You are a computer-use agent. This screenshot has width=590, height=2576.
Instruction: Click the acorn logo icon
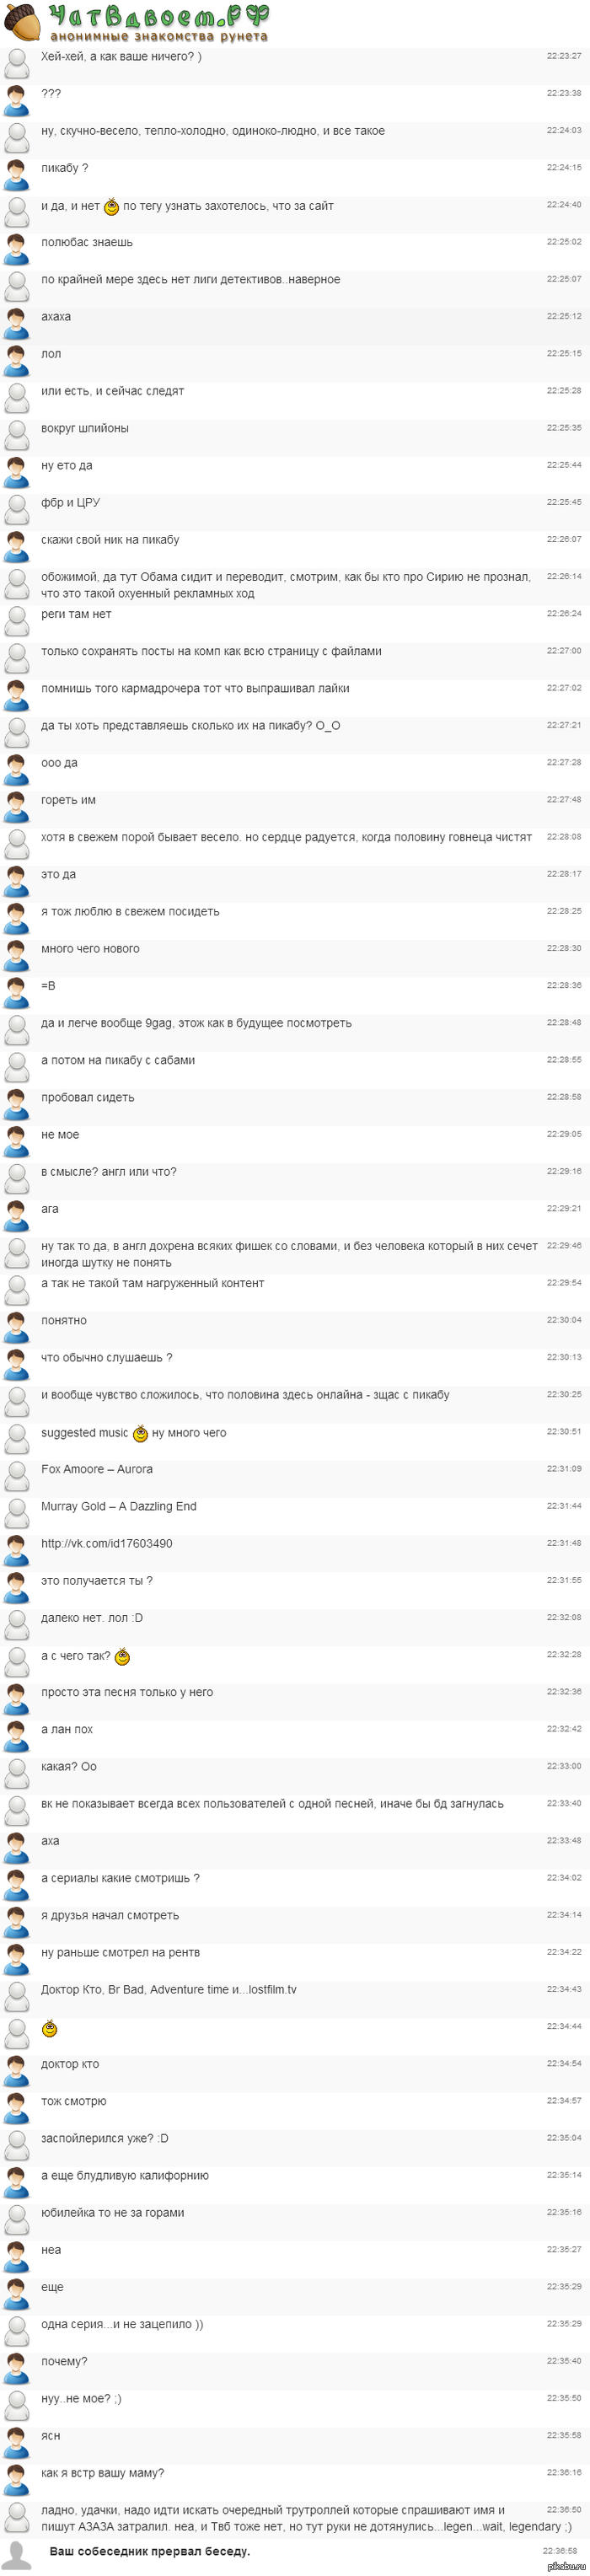coord(21,21)
